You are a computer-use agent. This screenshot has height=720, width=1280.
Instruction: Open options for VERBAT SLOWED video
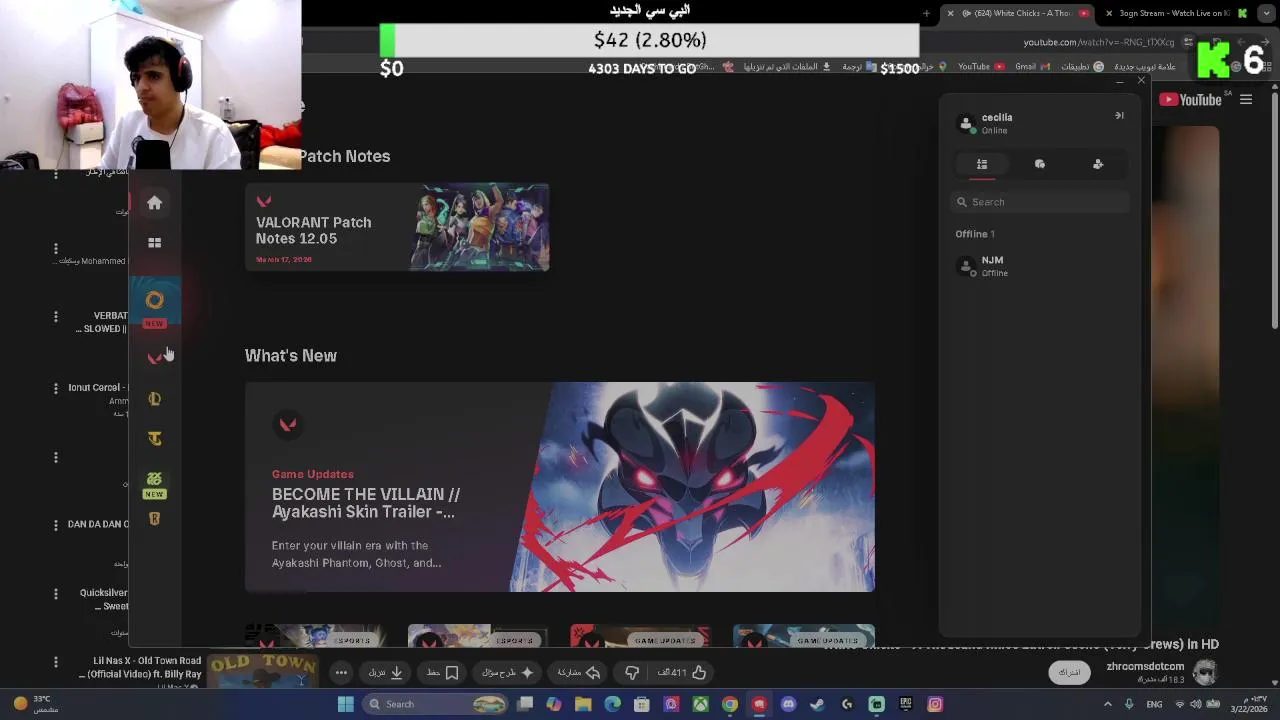point(56,317)
